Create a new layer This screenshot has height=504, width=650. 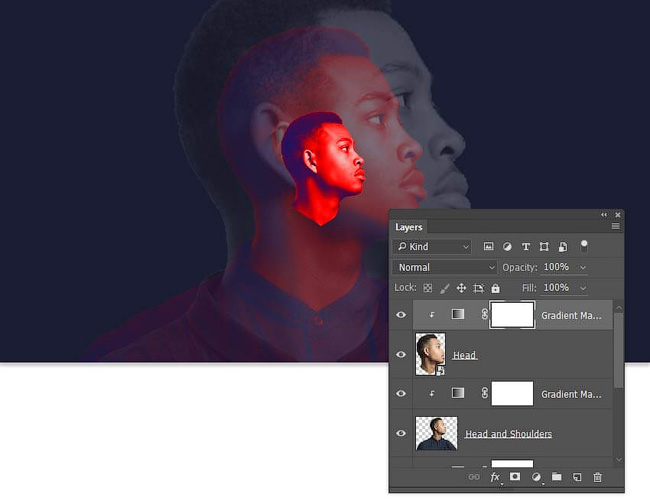click(577, 477)
